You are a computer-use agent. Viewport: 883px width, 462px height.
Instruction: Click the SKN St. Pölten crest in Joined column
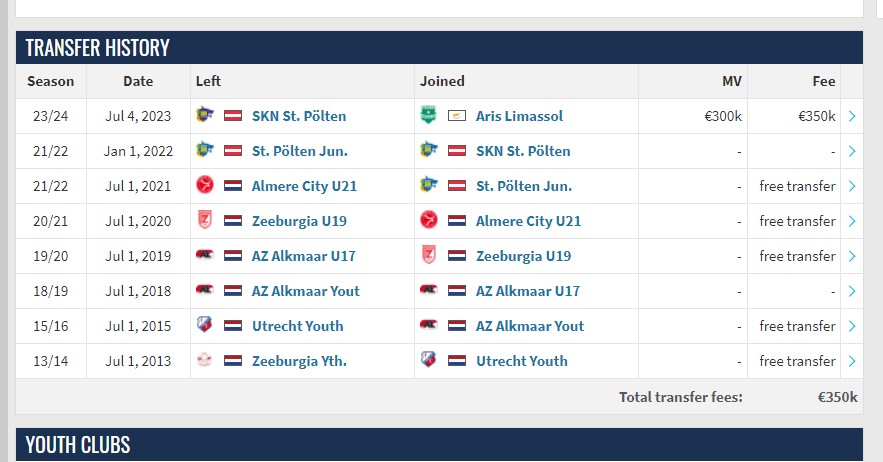click(x=429, y=150)
